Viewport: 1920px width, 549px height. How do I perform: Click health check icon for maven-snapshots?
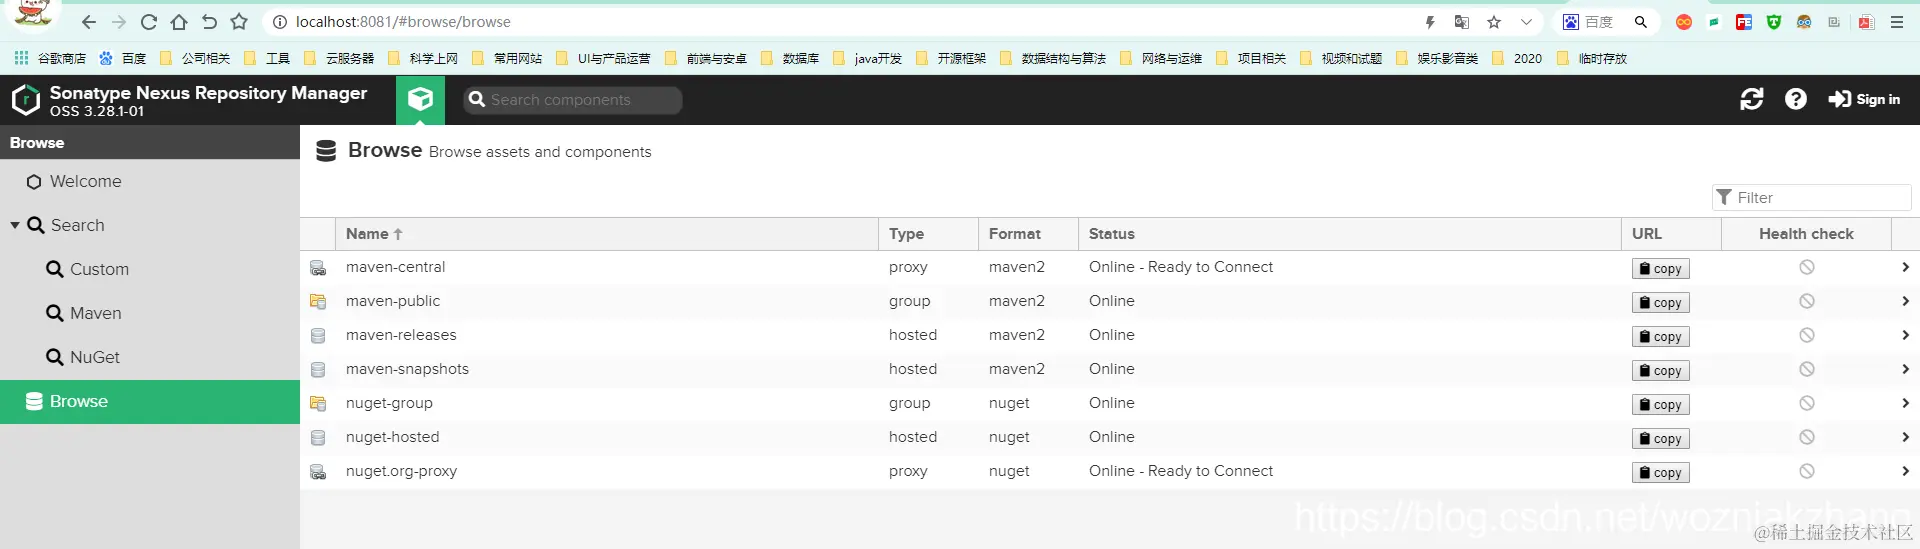(x=1807, y=369)
